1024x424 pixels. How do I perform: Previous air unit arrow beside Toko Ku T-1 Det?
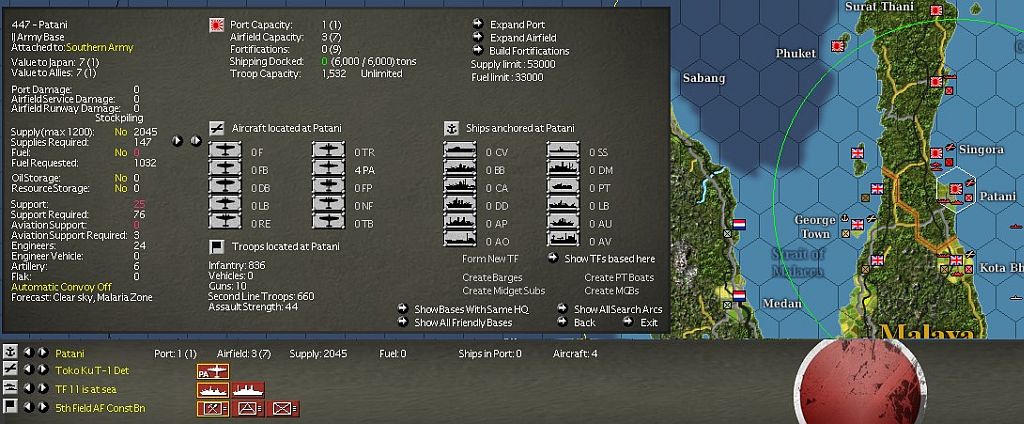click(29, 370)
